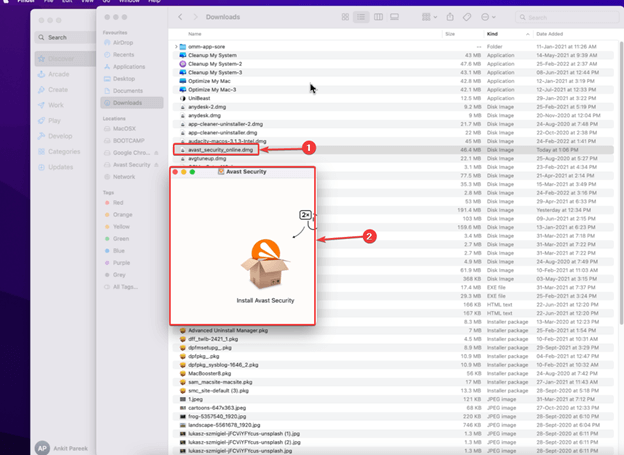Image resolution: width=624 pixels, height=455 pixels.
Task: Open the Finder action (more) menu
Action: coord(488,17)
